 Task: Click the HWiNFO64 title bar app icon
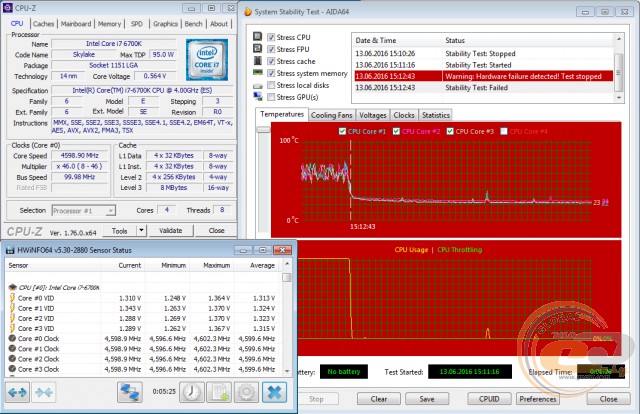coord(10,250)
